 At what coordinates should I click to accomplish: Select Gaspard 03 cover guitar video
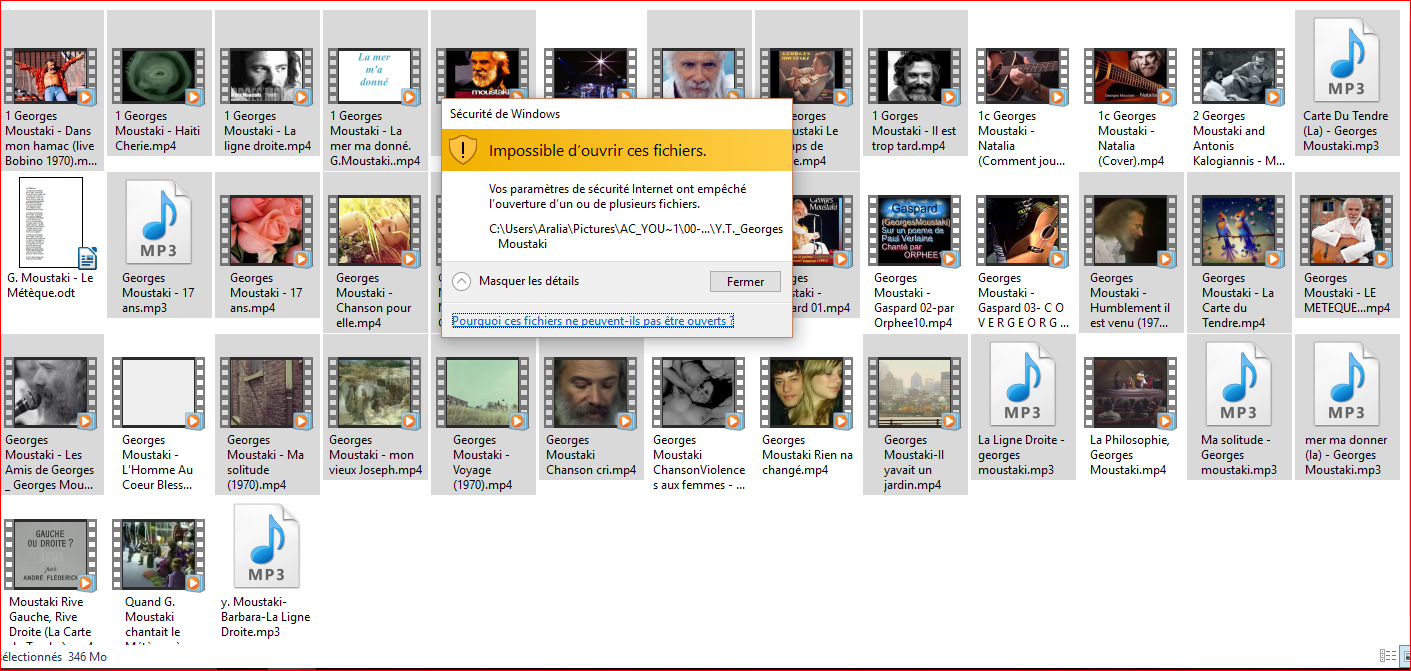[x=1022, y=231]
